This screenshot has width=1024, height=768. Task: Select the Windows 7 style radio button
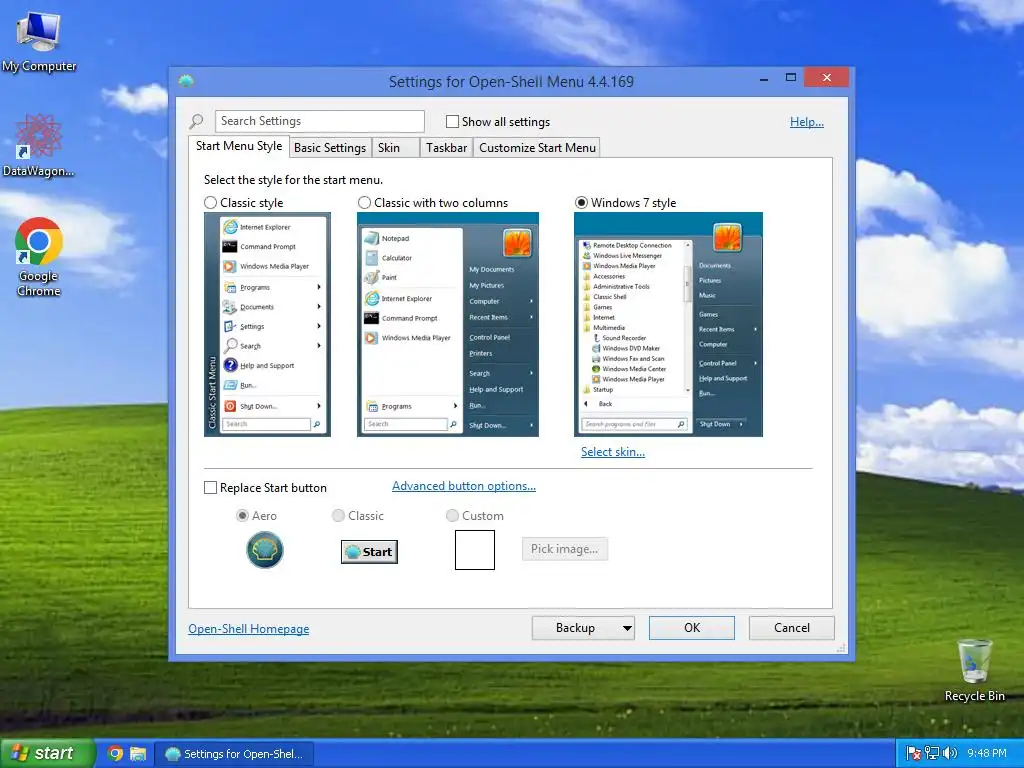tap(581, 203)
